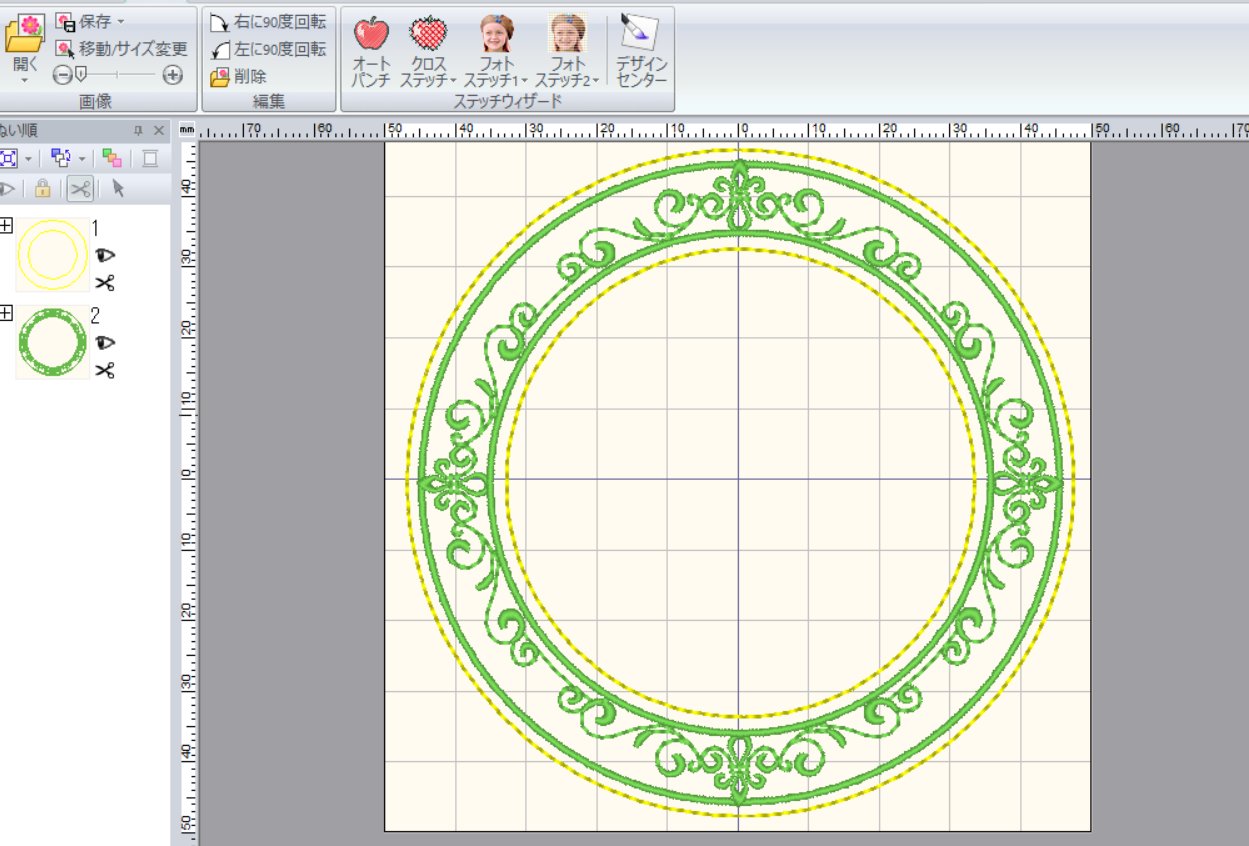This screenshot has width=1249, height=846.
Task: Select the yellow circles thumbnail of item 1
Action: tap(52, 254)
